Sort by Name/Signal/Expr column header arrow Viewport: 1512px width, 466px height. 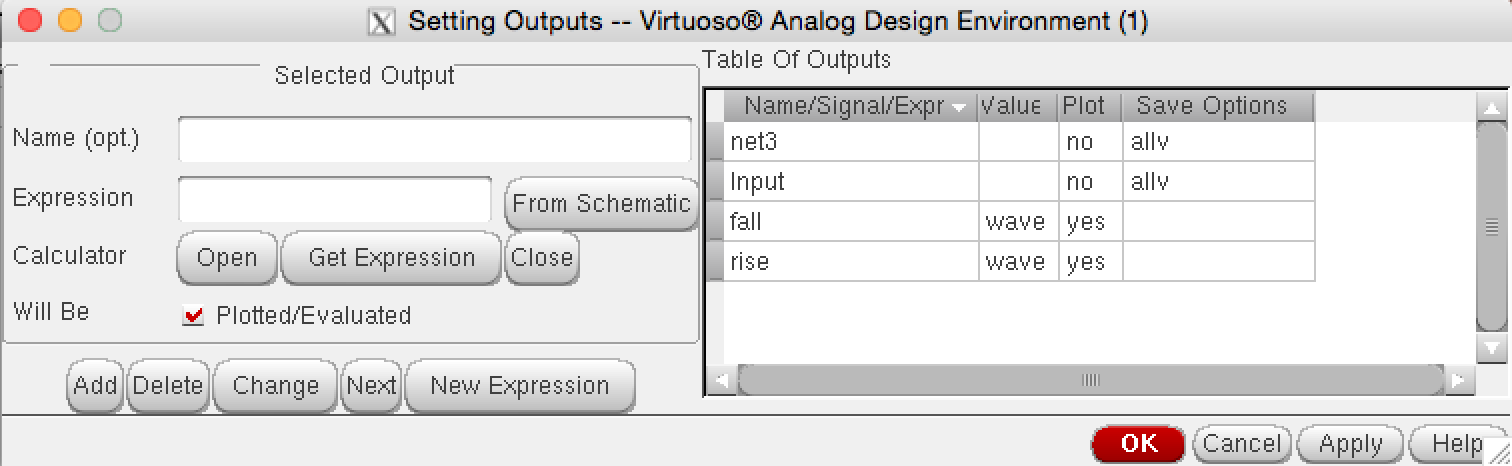pyautogui.click(x=960, y=107)
